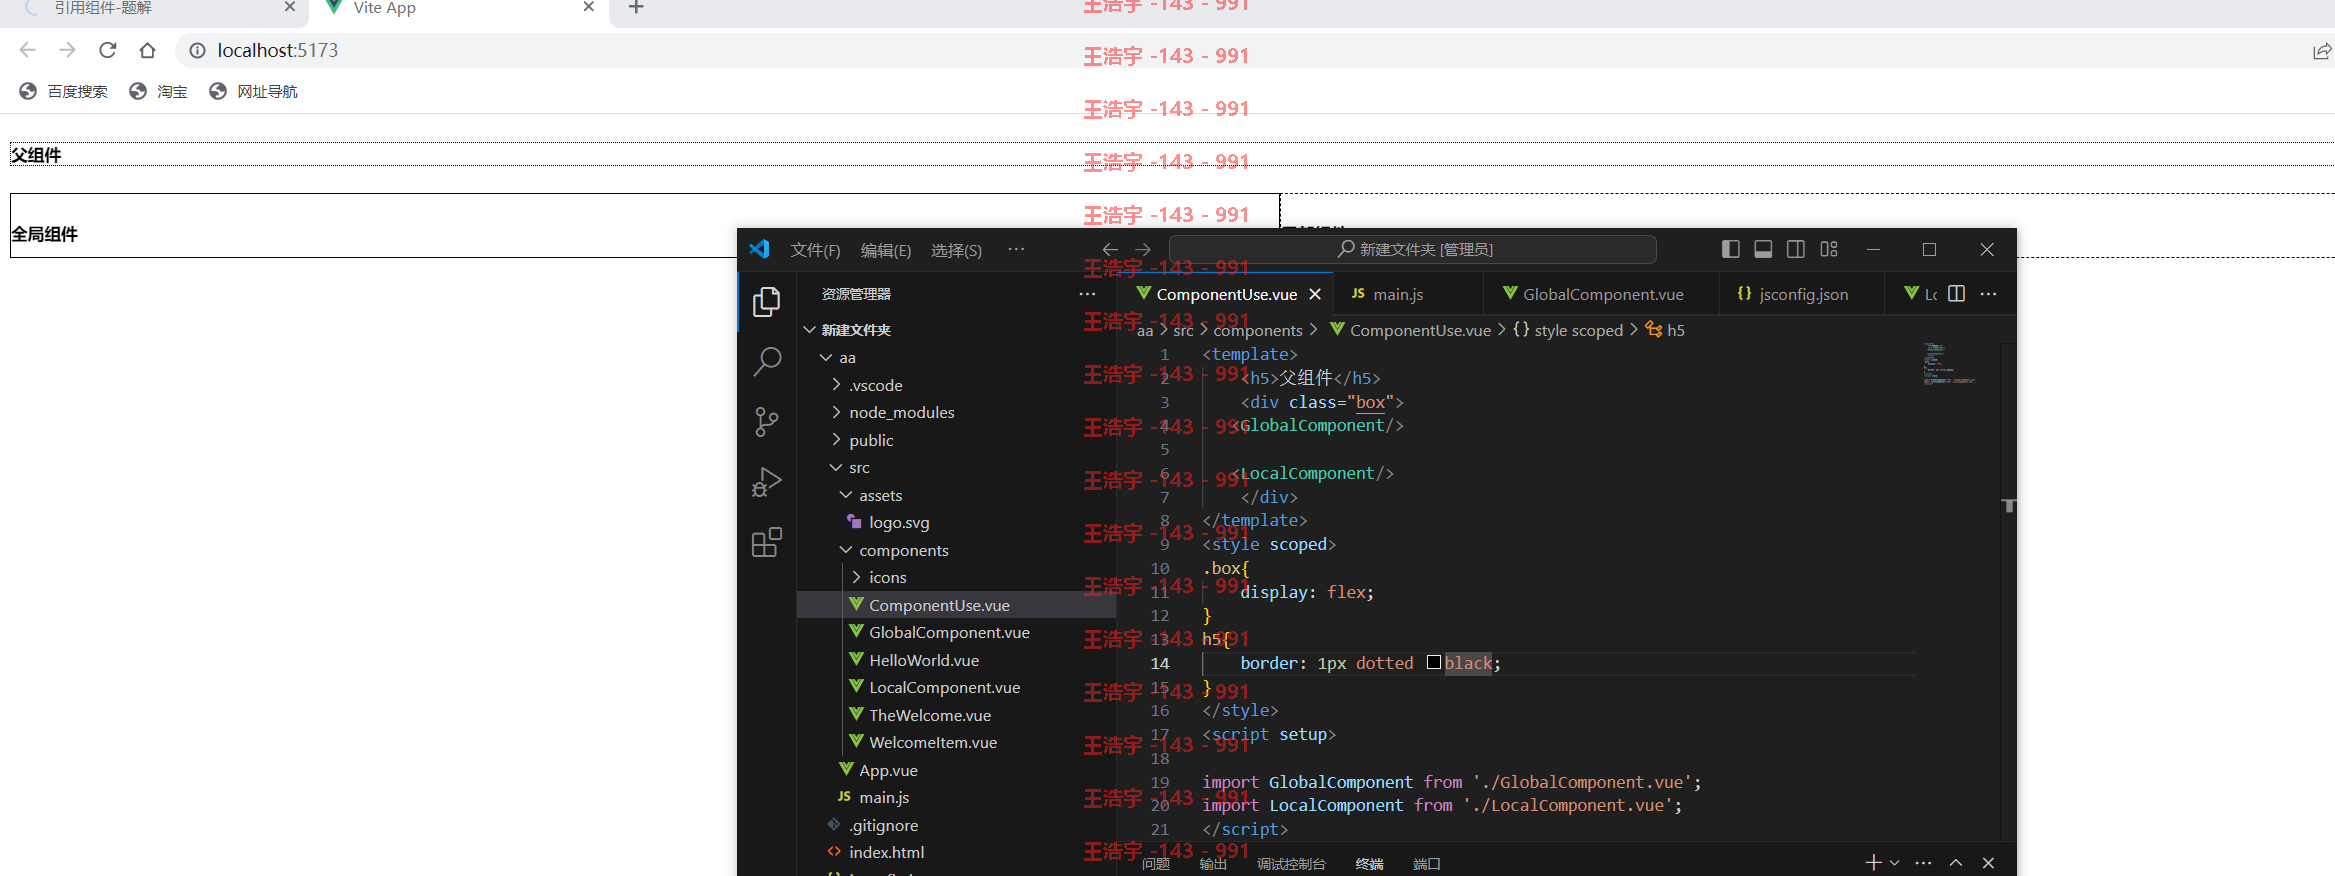The height and width of the screenshot is (876, 2335).
Task: Click the code minimap preview
Action: (1948, 364)
